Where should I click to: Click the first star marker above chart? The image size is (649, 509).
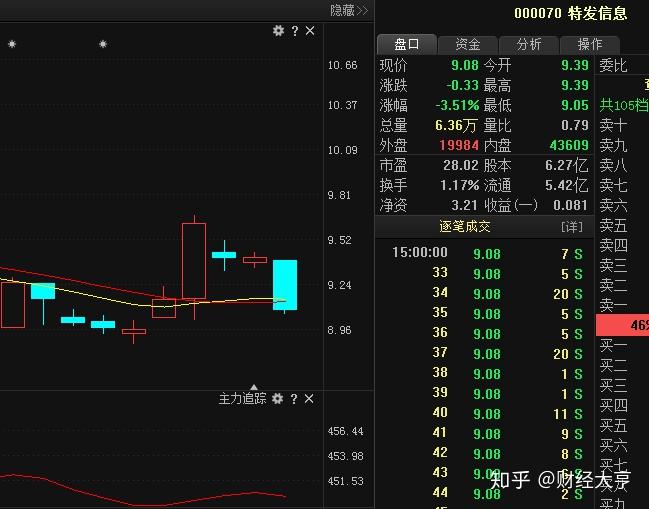pyautogui.click(x=12, y=44)
